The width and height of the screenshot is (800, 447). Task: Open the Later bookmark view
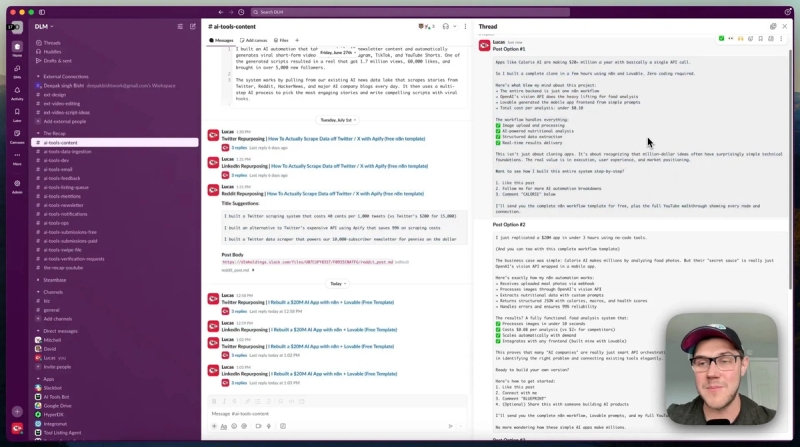pos(17,114)
